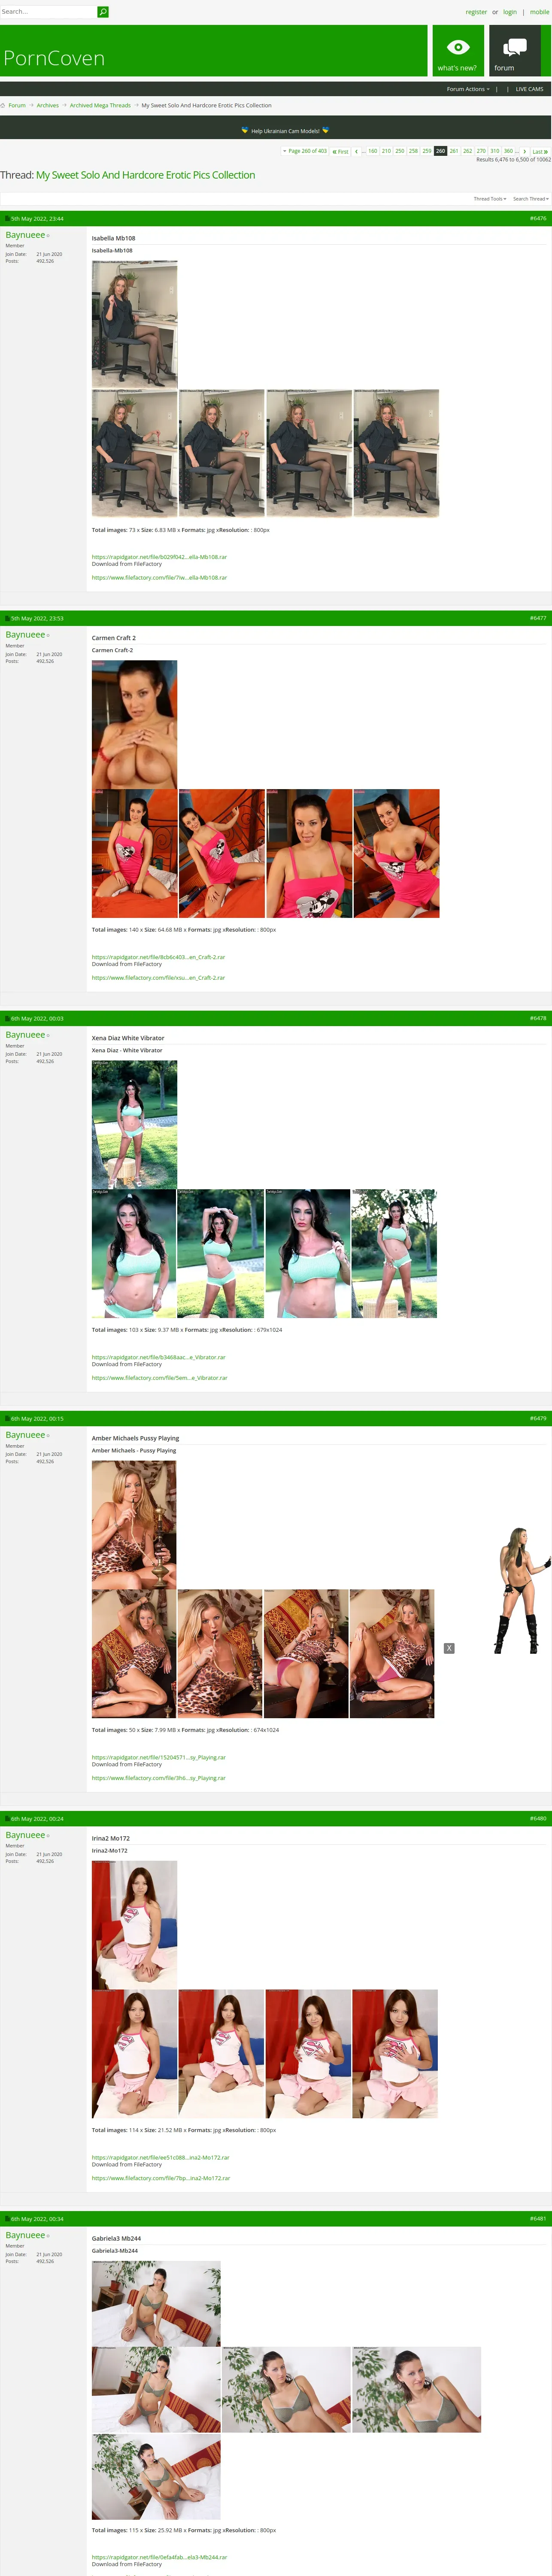Expand the Thread Tools menu
This screenshot has height=2576, width=552.
click(x=490, y=199)
